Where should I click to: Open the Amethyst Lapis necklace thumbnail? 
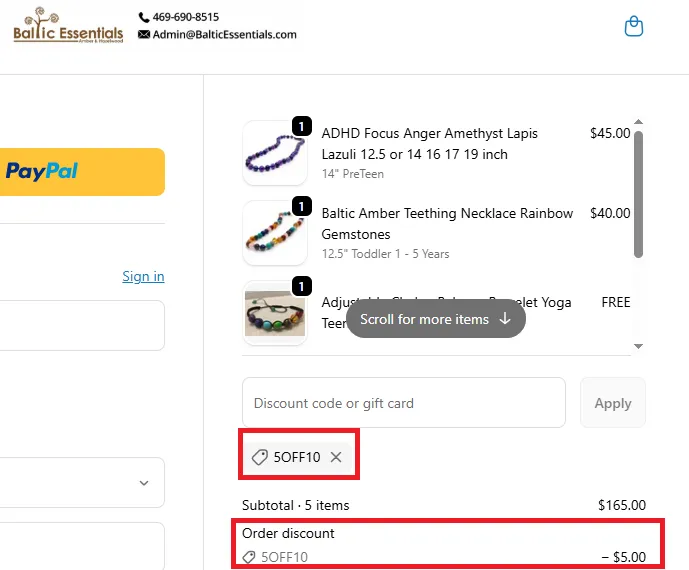pos(274,153)
